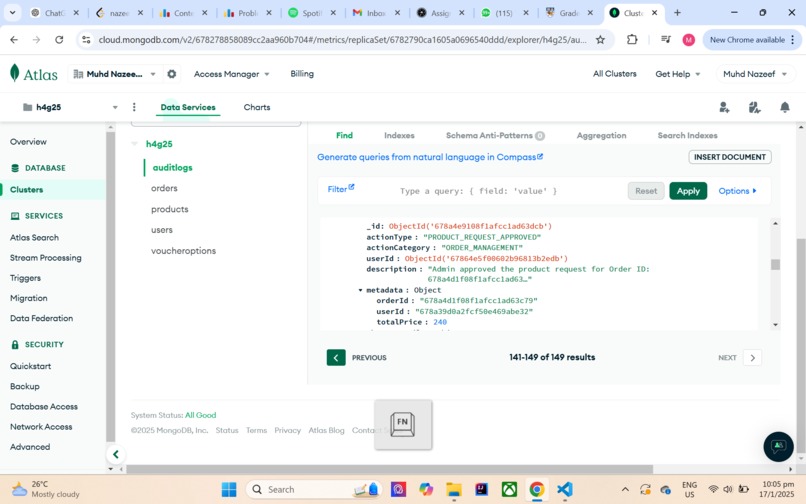Open h4g25 project selector dropdown
Image resolution: width=806 pixels, height=504 pixels.
[70, 107]
